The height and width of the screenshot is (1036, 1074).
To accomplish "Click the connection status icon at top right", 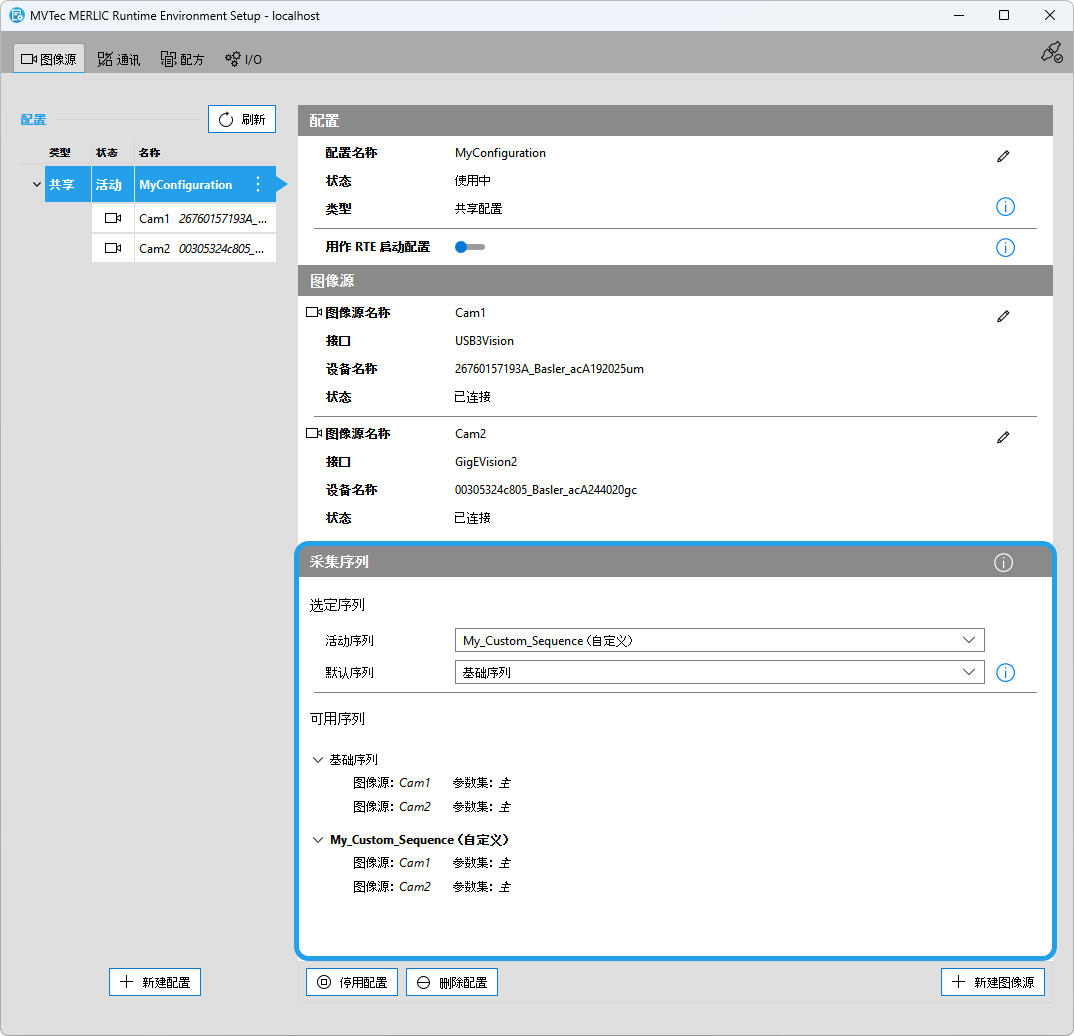I will [x=1050, y=53].
